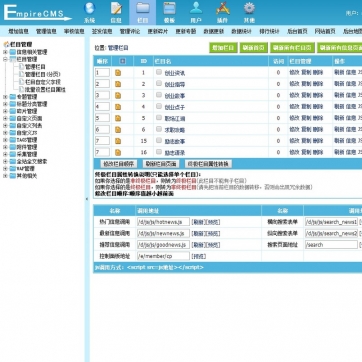Viewport: 362px width, 362px height.
Task: Click the order input in row ID 1
Action: (x=102, y=73)
